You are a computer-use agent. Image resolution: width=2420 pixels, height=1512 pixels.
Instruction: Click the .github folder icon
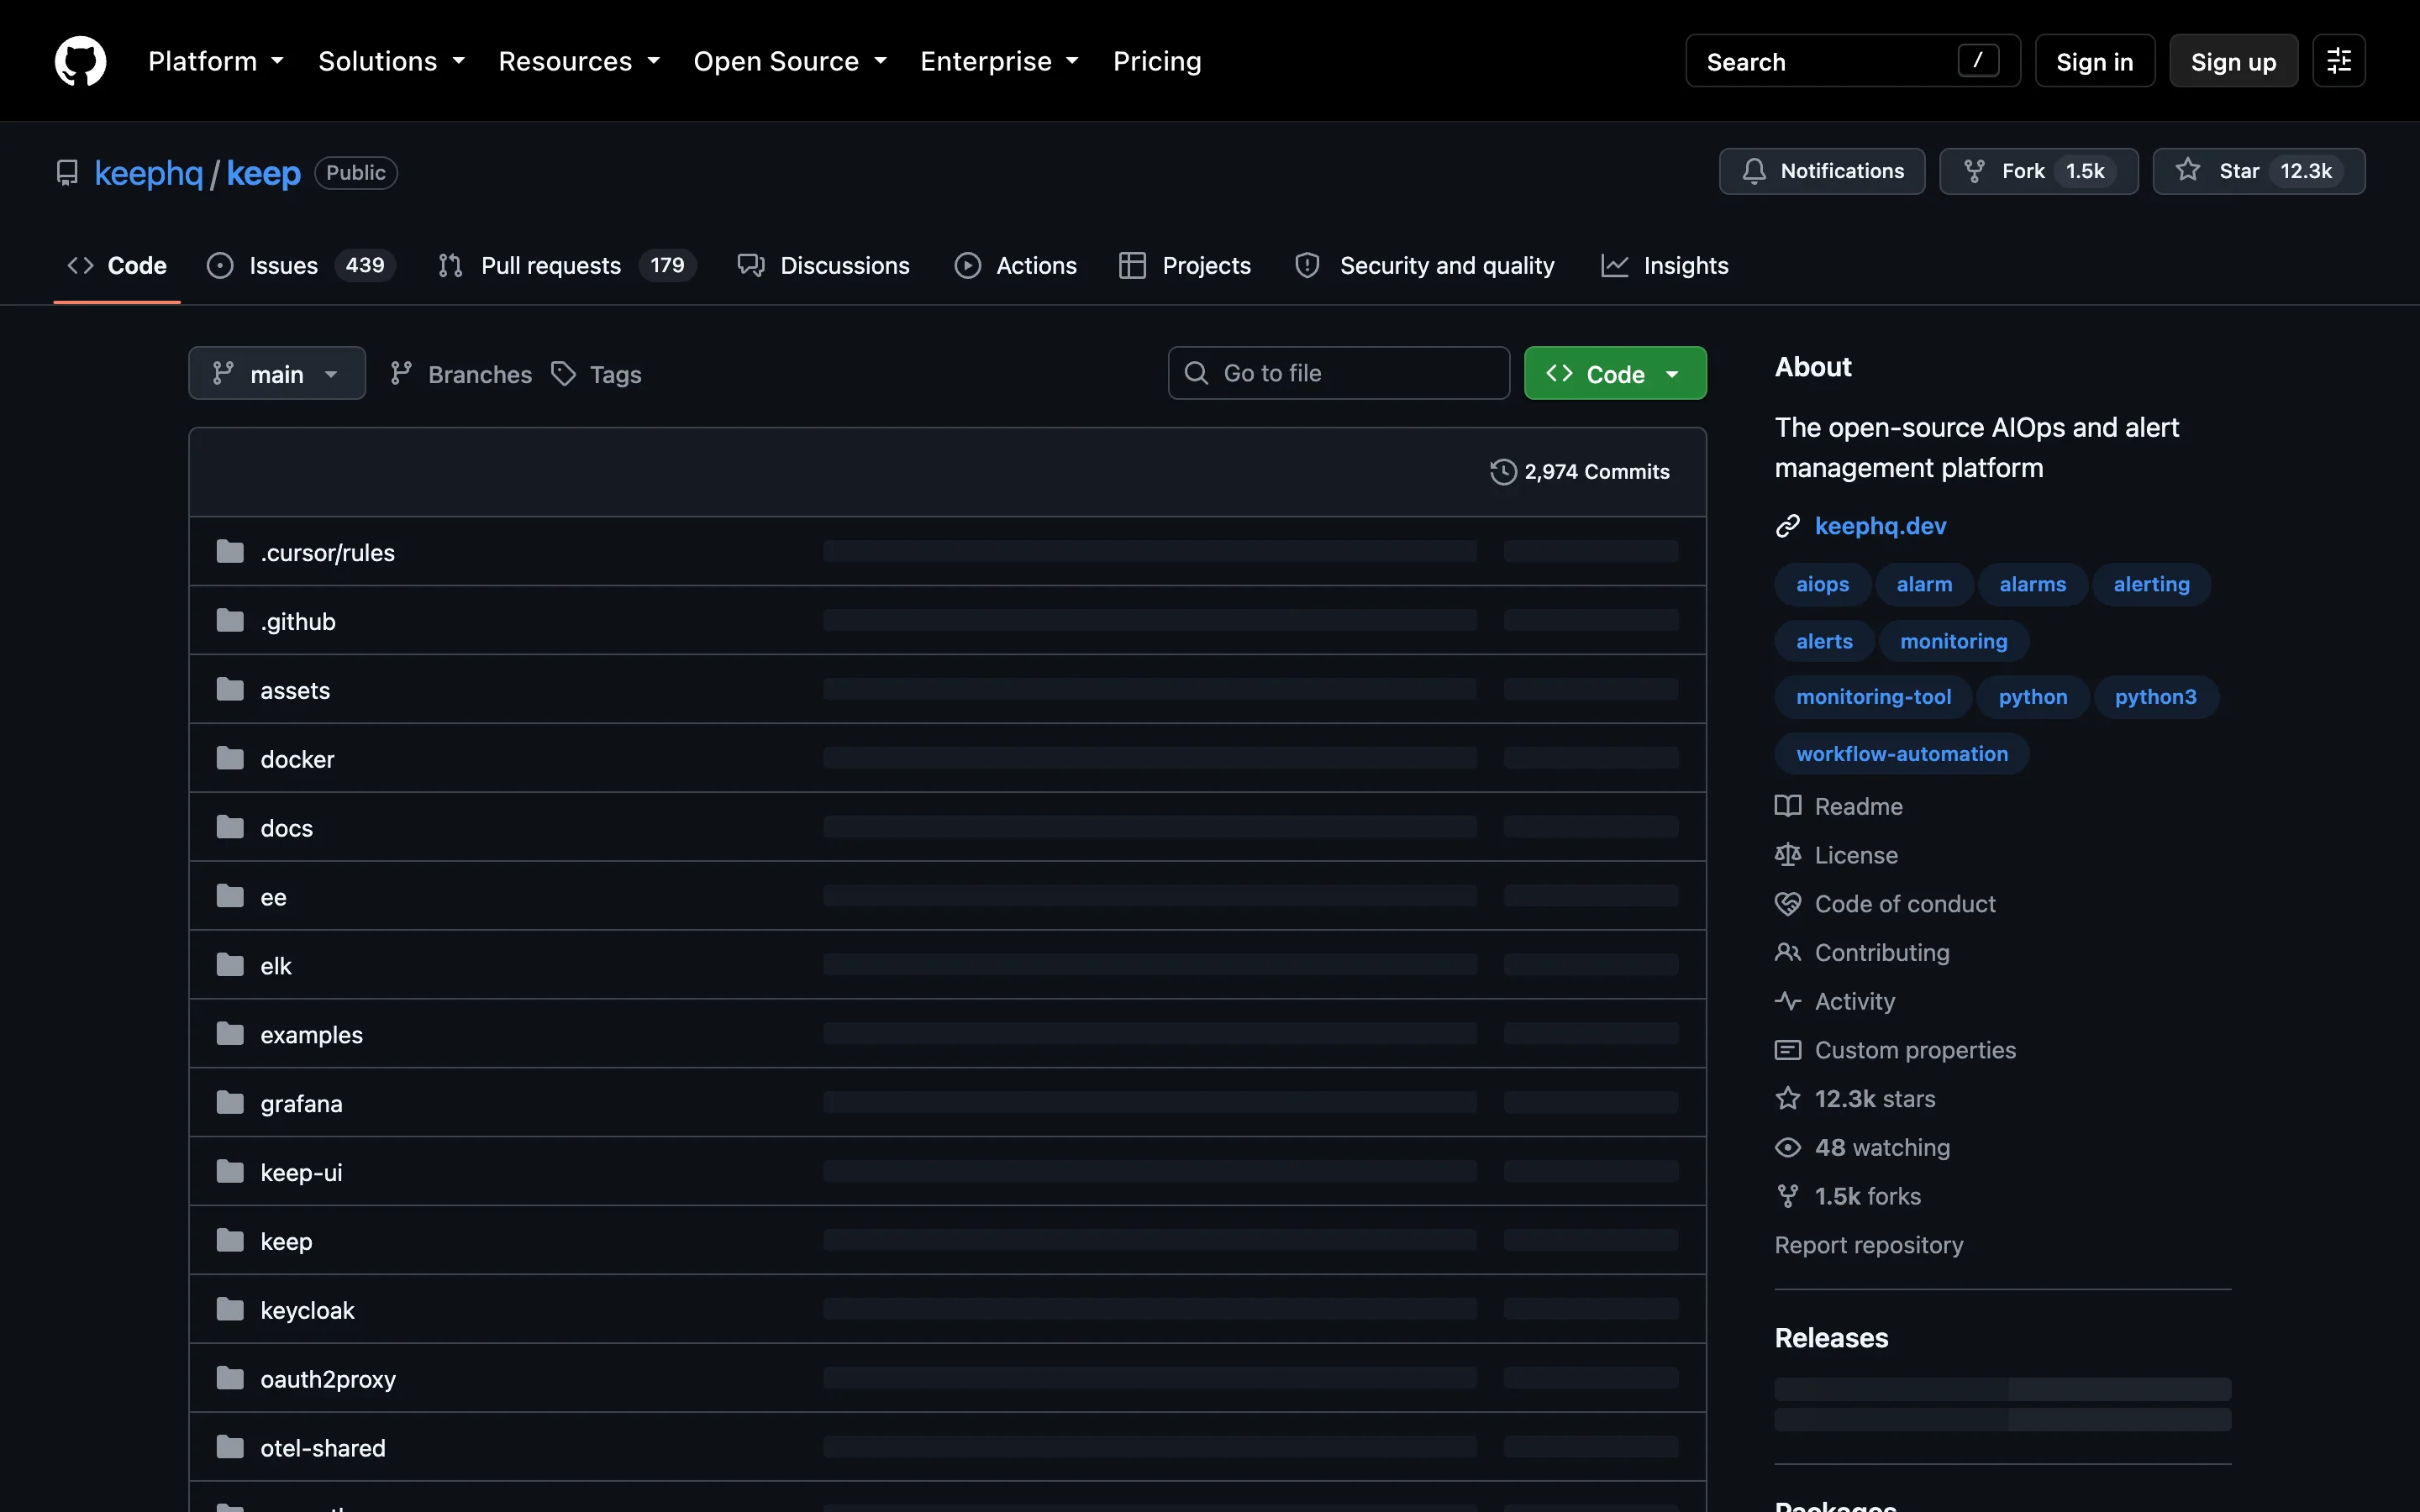click(x=230, y=621)
